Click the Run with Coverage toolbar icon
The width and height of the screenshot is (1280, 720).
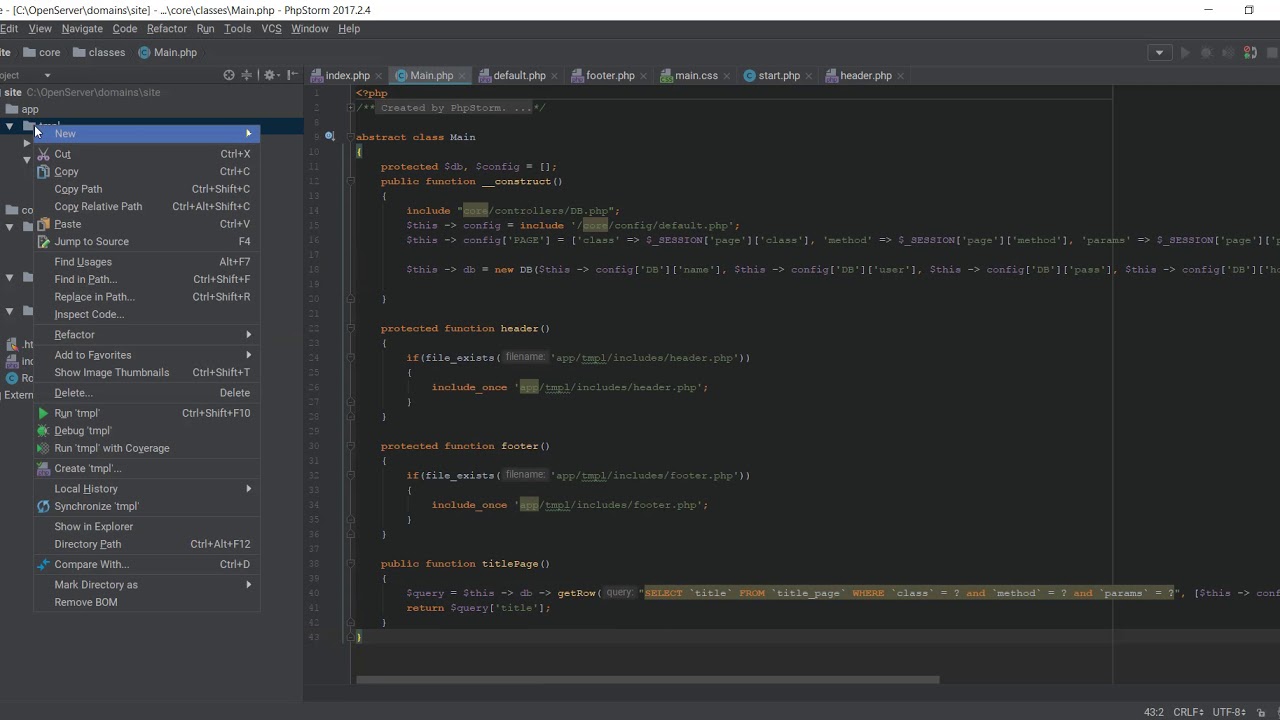click(x=1227, y=53)
